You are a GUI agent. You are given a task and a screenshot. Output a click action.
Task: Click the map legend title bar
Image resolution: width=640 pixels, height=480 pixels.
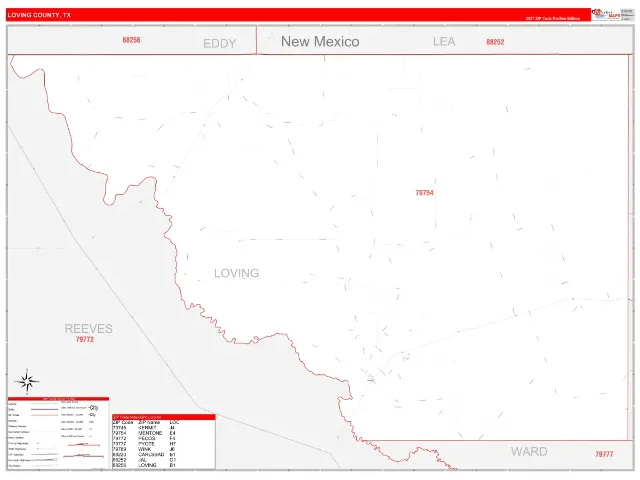(x=58, y=398)
